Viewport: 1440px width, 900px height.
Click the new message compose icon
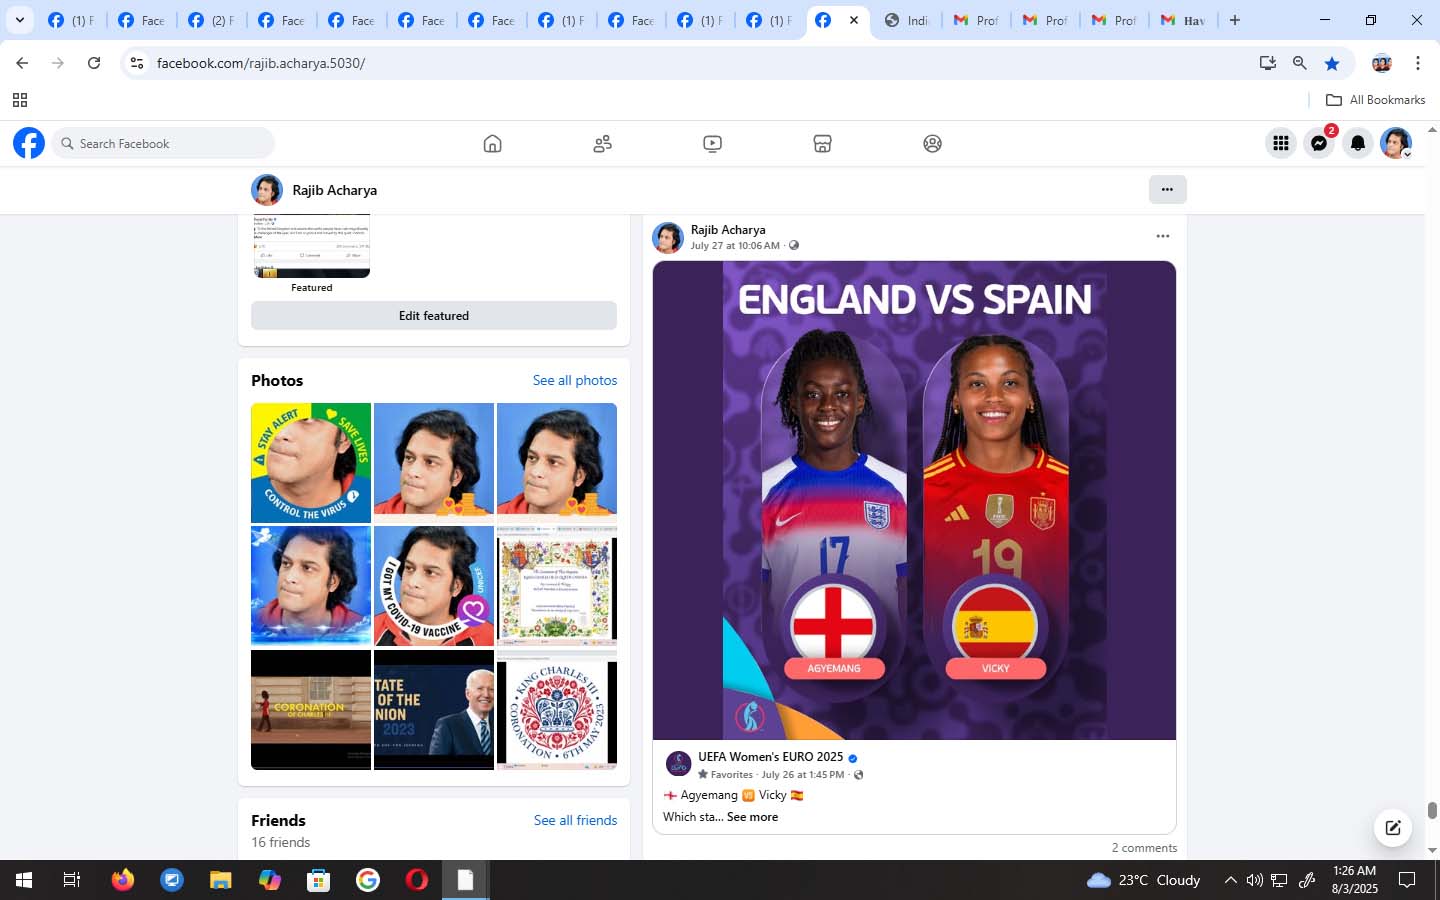pos(1393,827)
